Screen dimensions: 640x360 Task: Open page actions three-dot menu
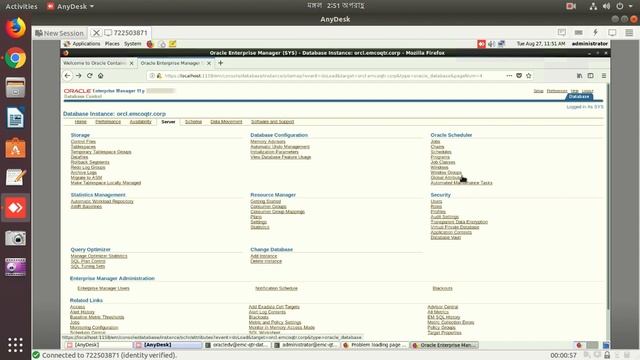click(x=509, y=76)
